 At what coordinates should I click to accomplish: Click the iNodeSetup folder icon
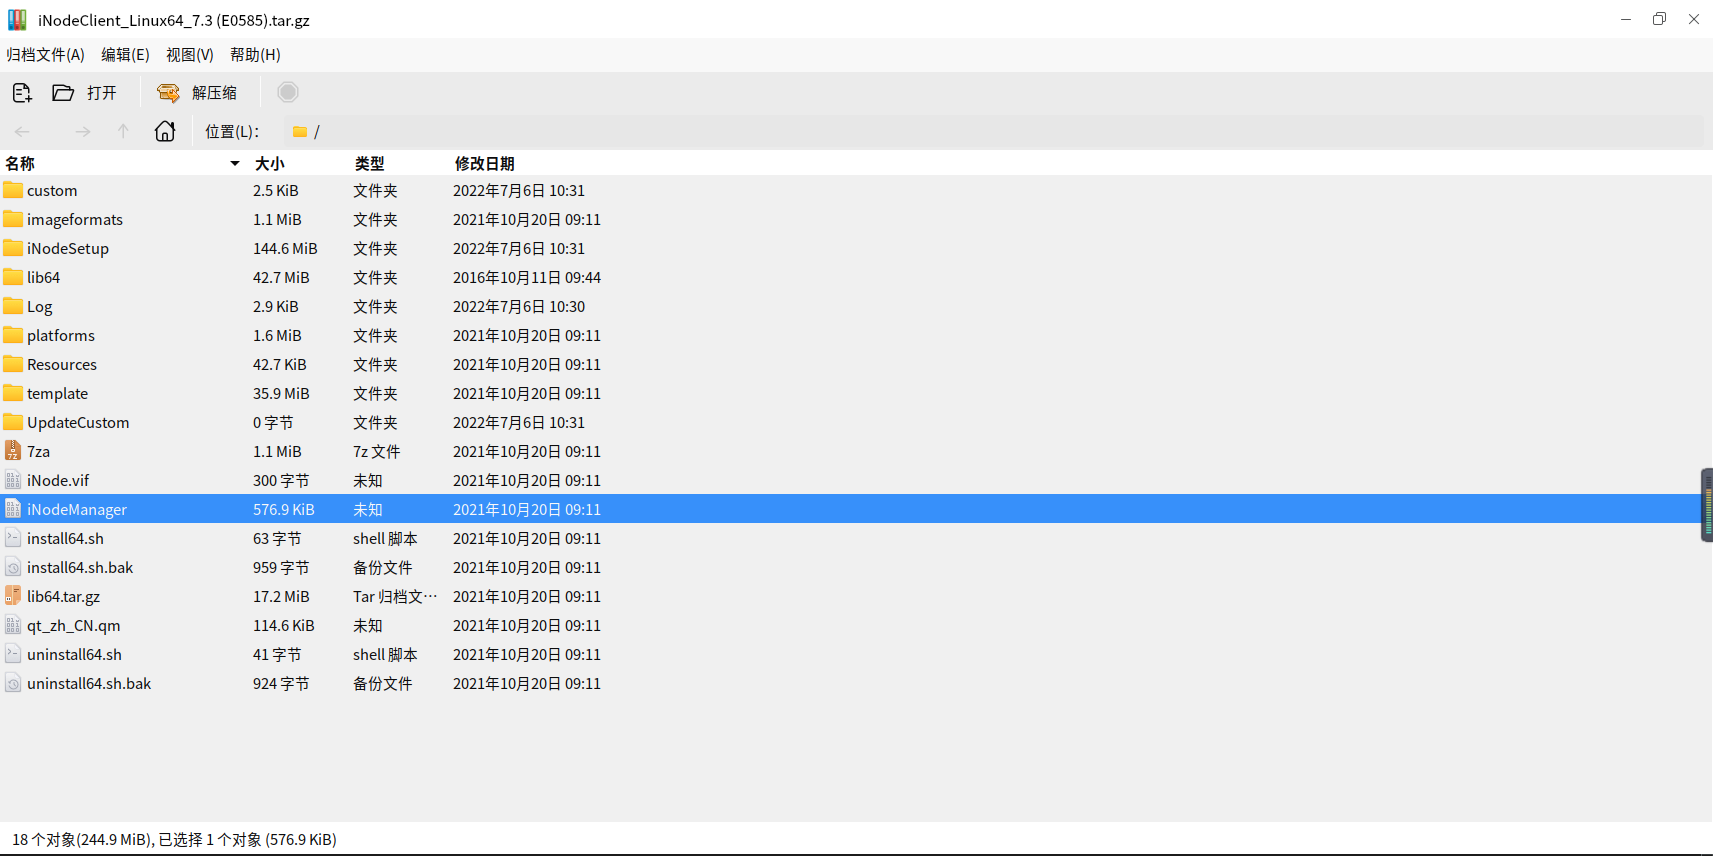tap(13, 248)
